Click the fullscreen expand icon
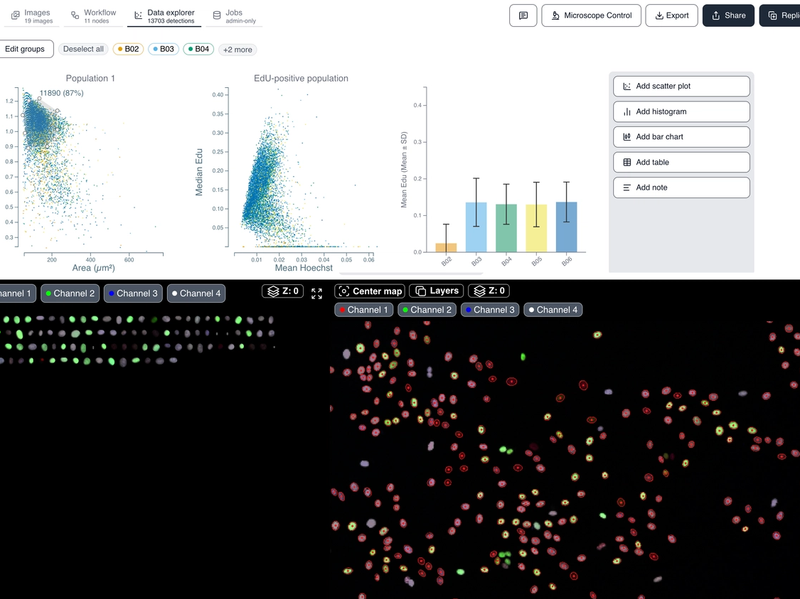Image resolution: width=800 pixels, height=599 pixels. 317,293
